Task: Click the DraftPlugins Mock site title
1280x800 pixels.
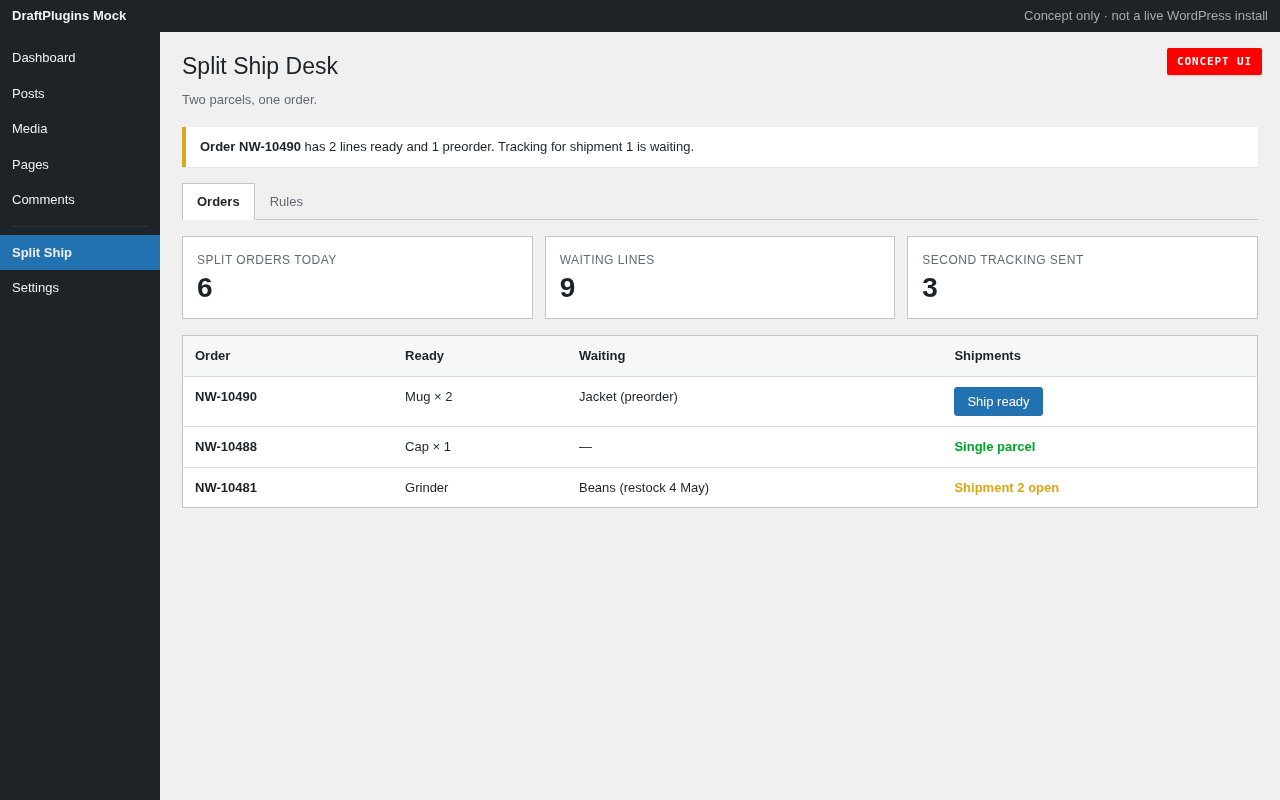Action: [69, 16]
